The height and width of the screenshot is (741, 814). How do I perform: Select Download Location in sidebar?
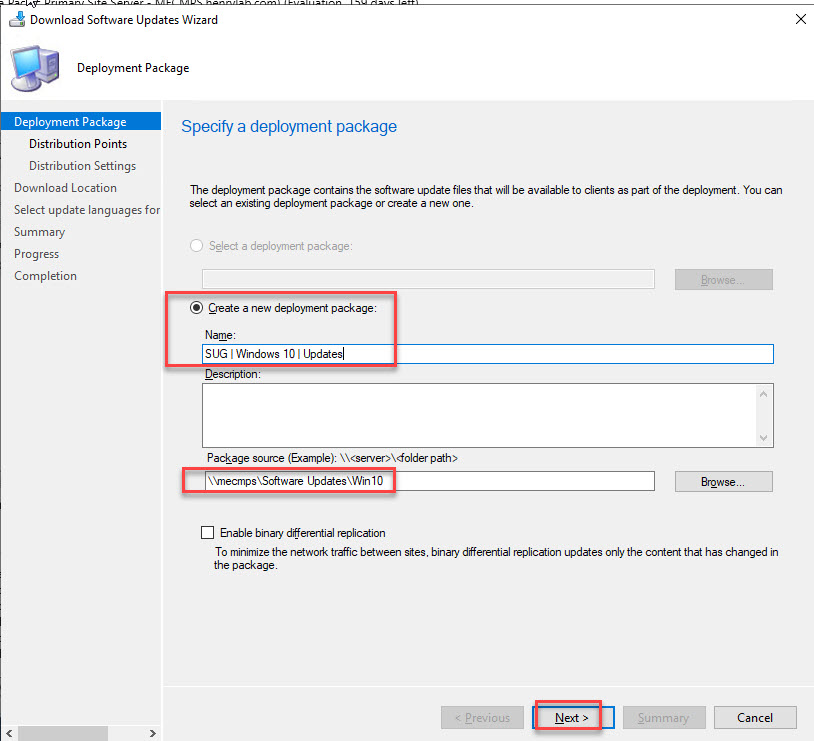click(65, 188)
